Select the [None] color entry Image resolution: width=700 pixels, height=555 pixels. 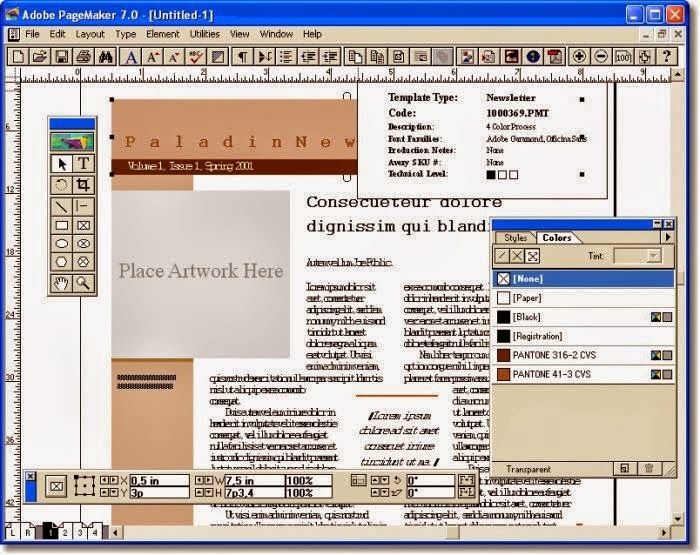click(x=583, y=279)
